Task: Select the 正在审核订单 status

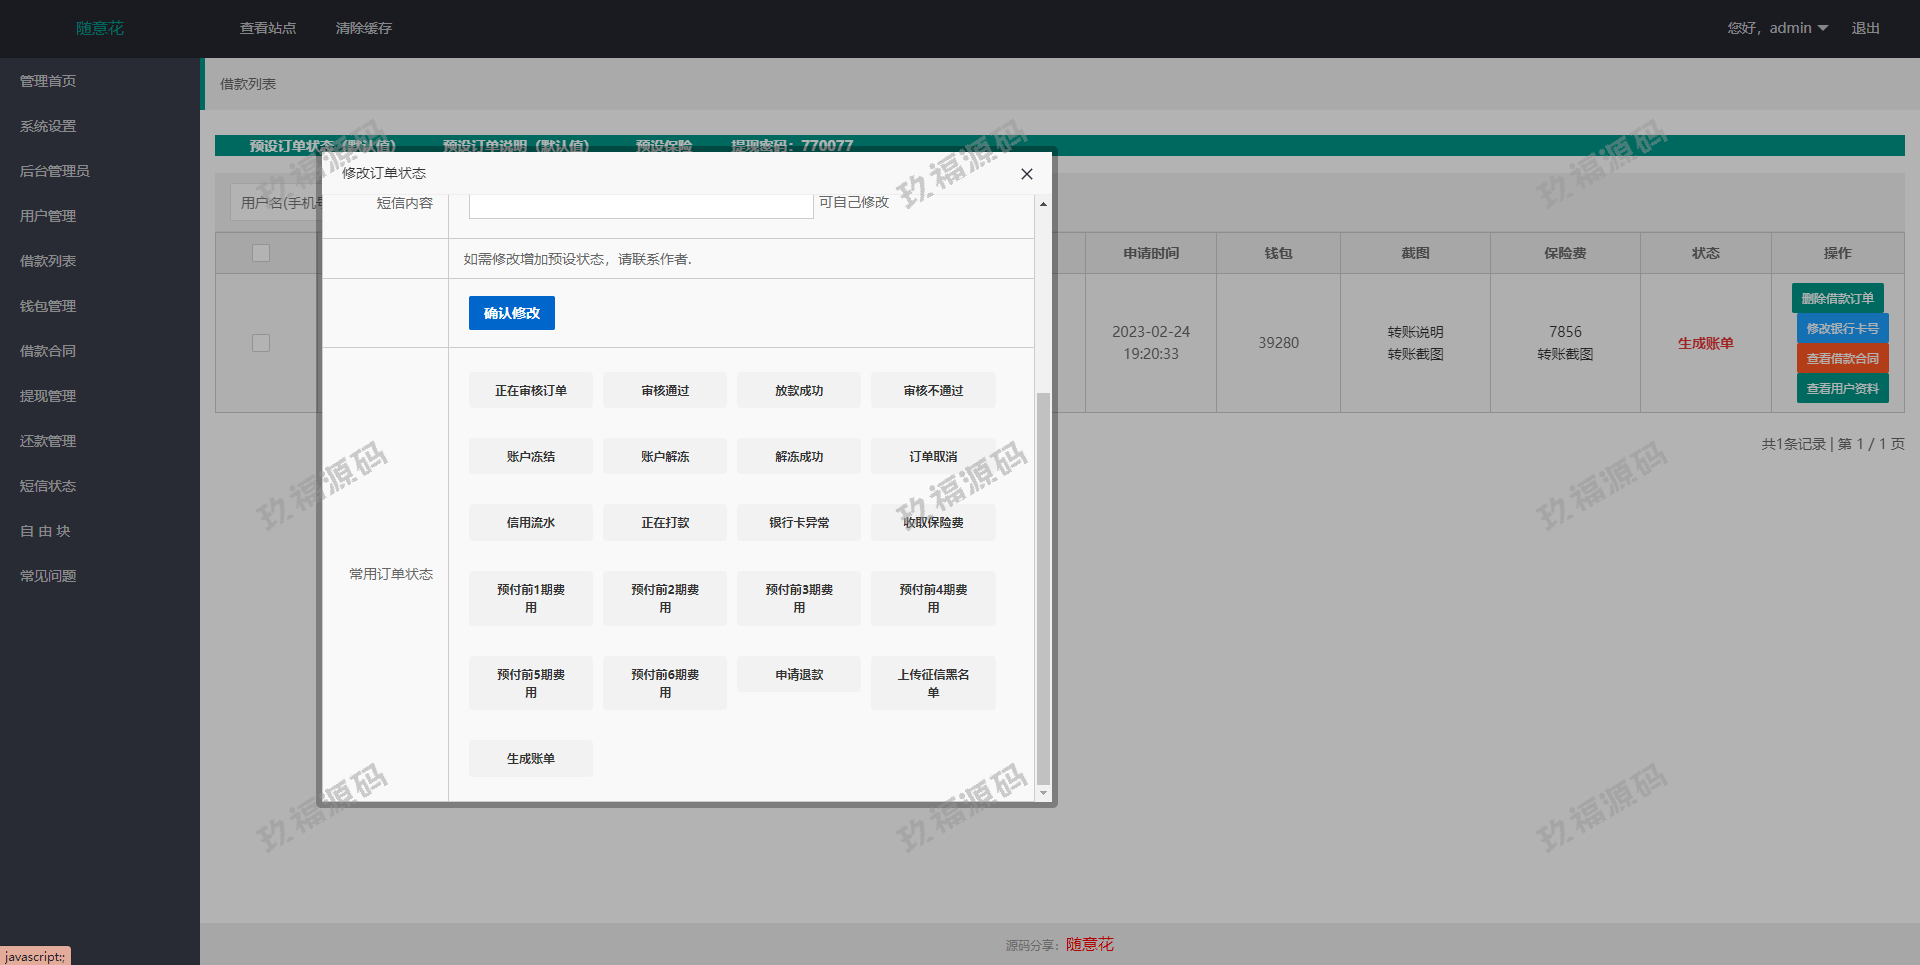Action: pyautogui.click(x=530, y=391)
